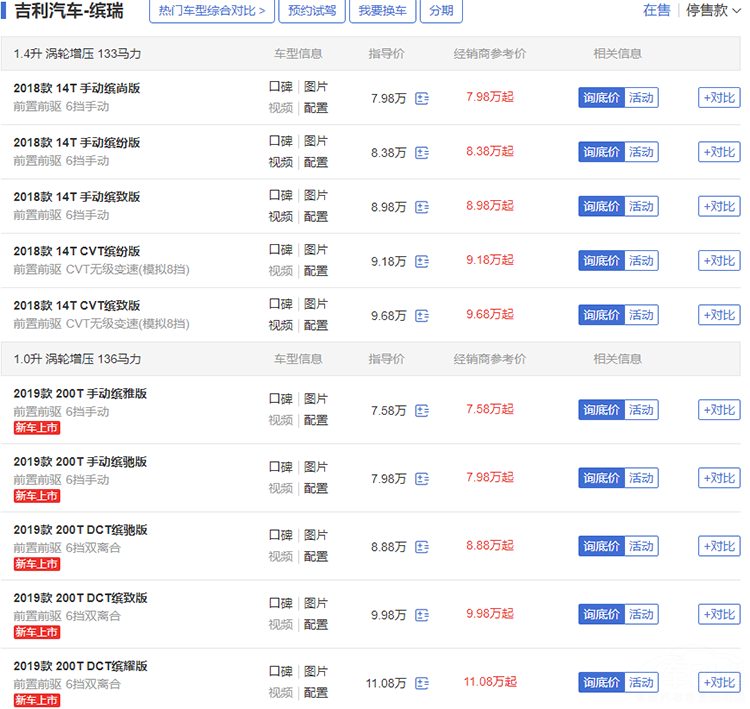Viewport: 750px width, 709px height.
Task: Switch to the 在售 tab
Action: [656, 10]
